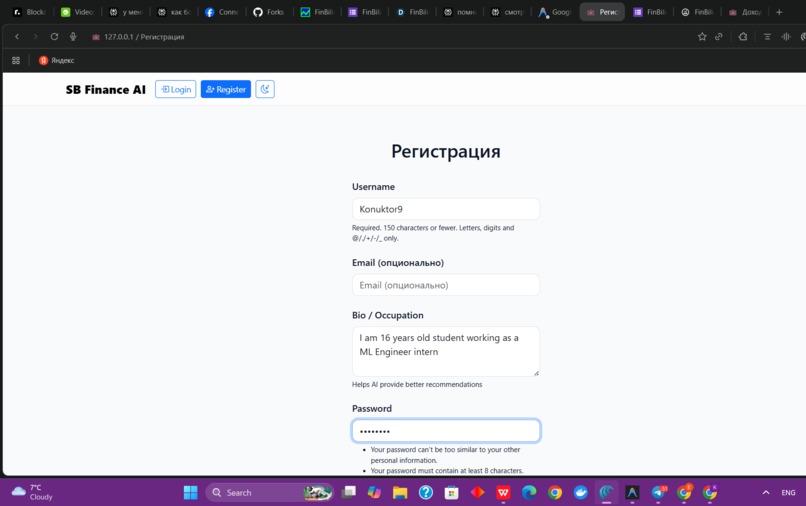The width and height of the screenshot is (806, 506).
Task: Click the Password label above the field
Action: click(x=372, y=408)
